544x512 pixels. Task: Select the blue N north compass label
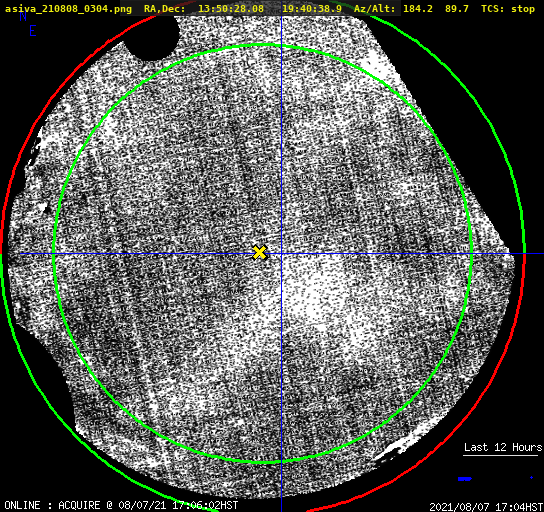pos(23,16)
